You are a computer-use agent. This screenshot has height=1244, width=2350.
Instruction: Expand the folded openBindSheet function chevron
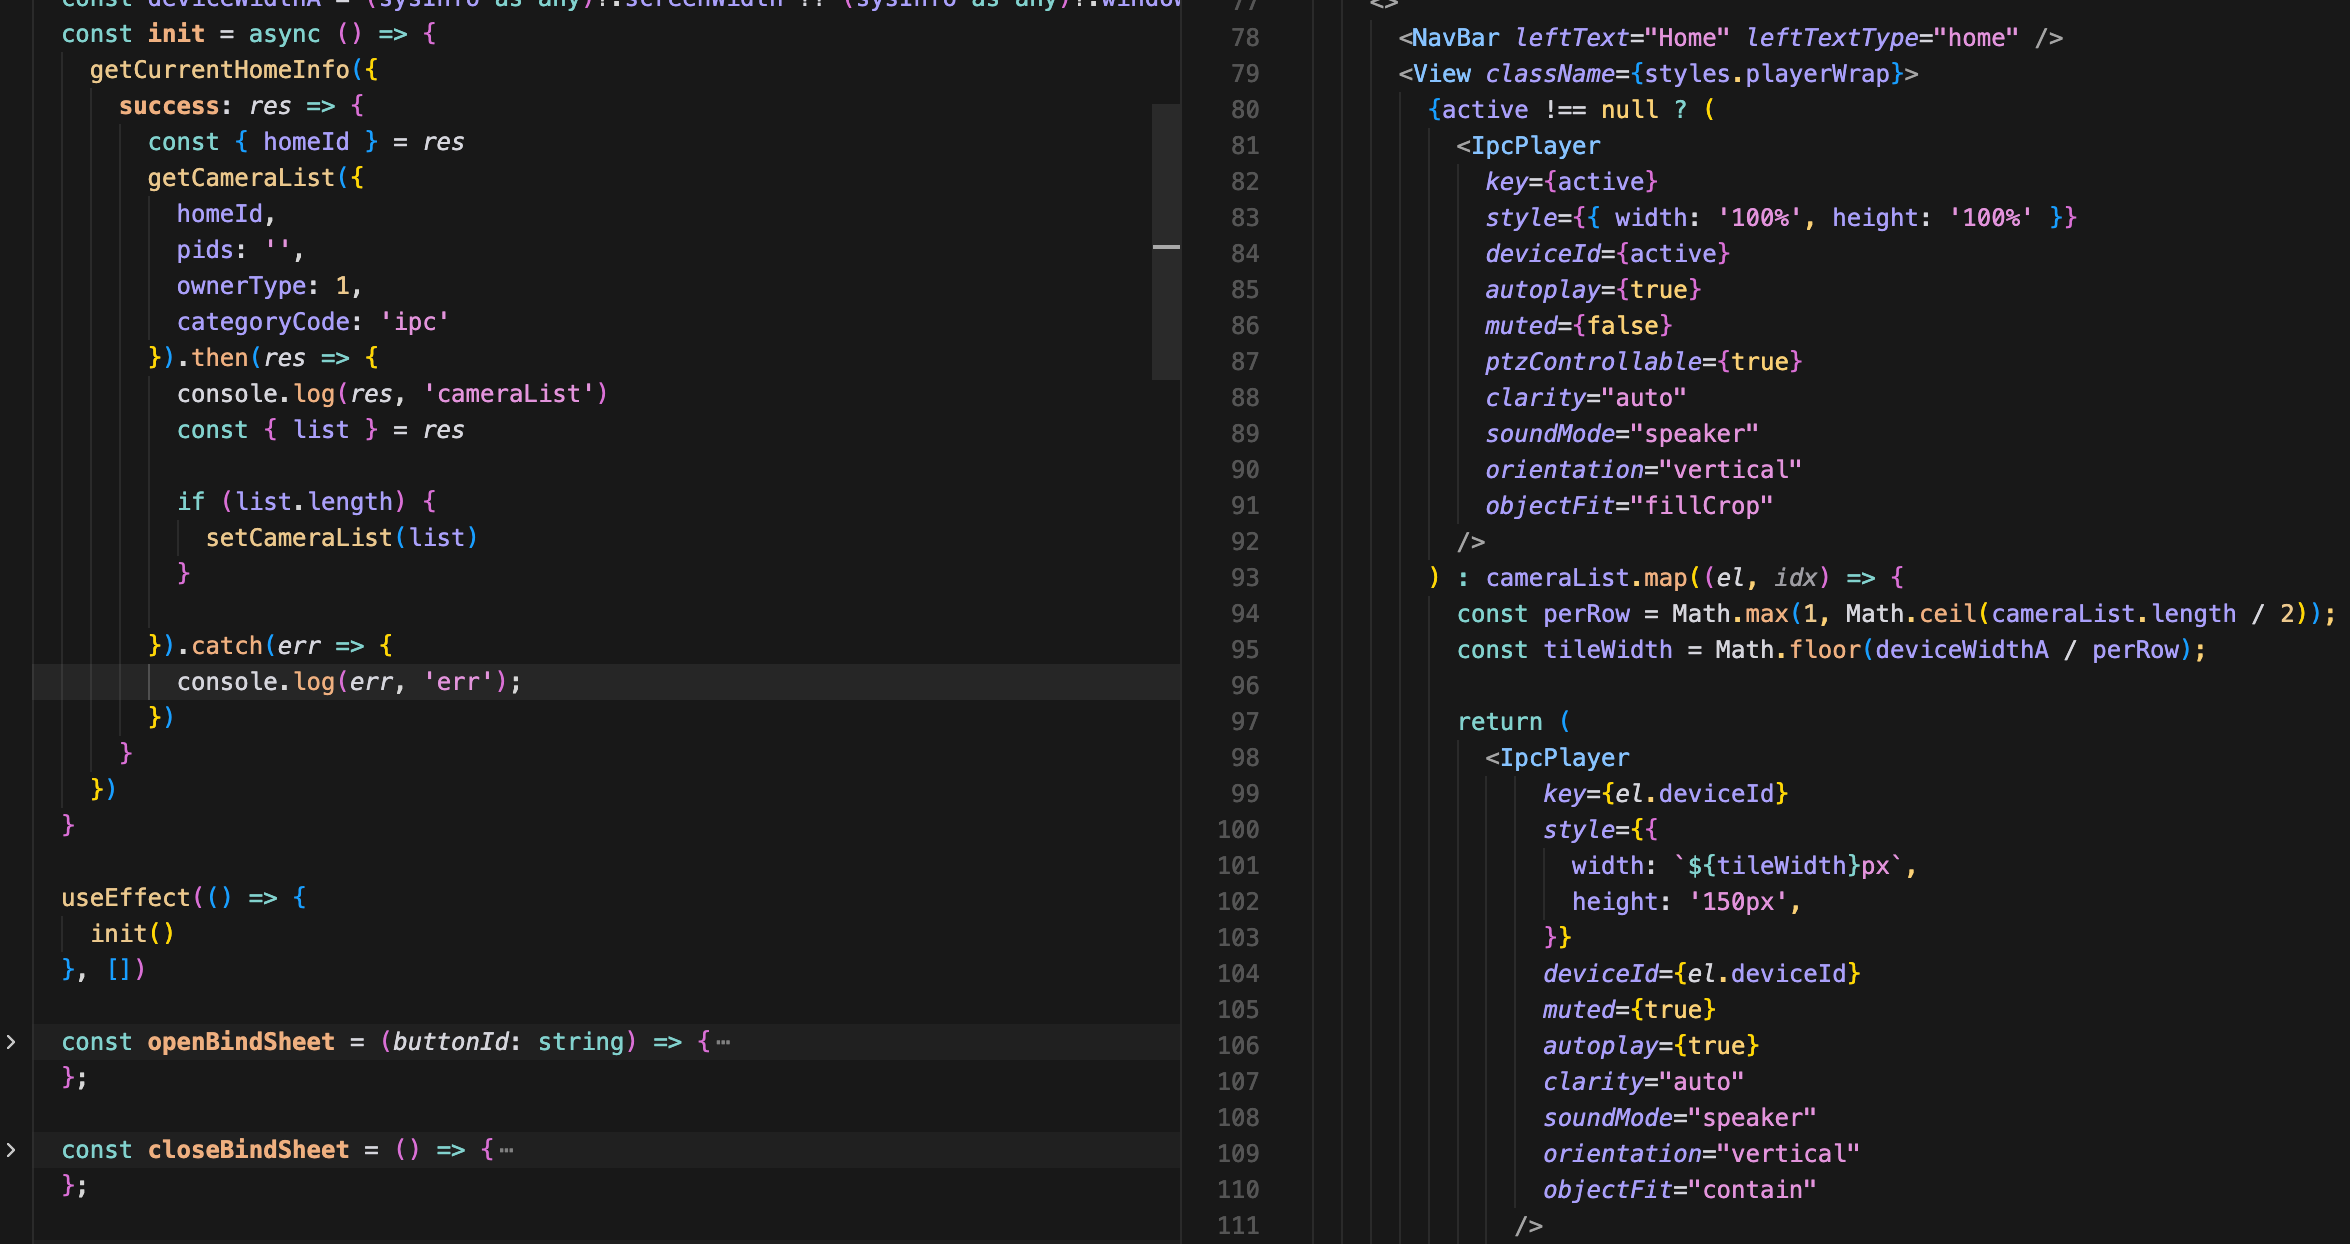11,1042
